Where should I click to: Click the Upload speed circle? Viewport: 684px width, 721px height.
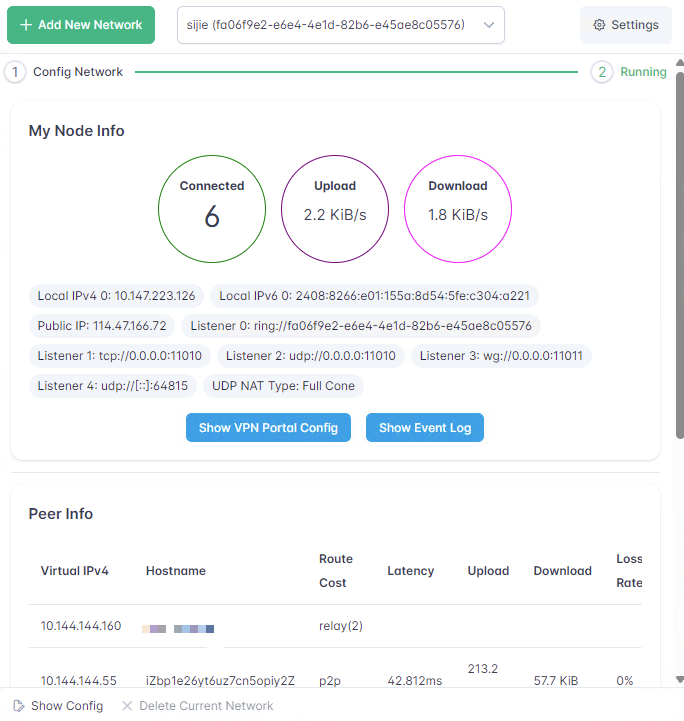(x=335, y=209)
